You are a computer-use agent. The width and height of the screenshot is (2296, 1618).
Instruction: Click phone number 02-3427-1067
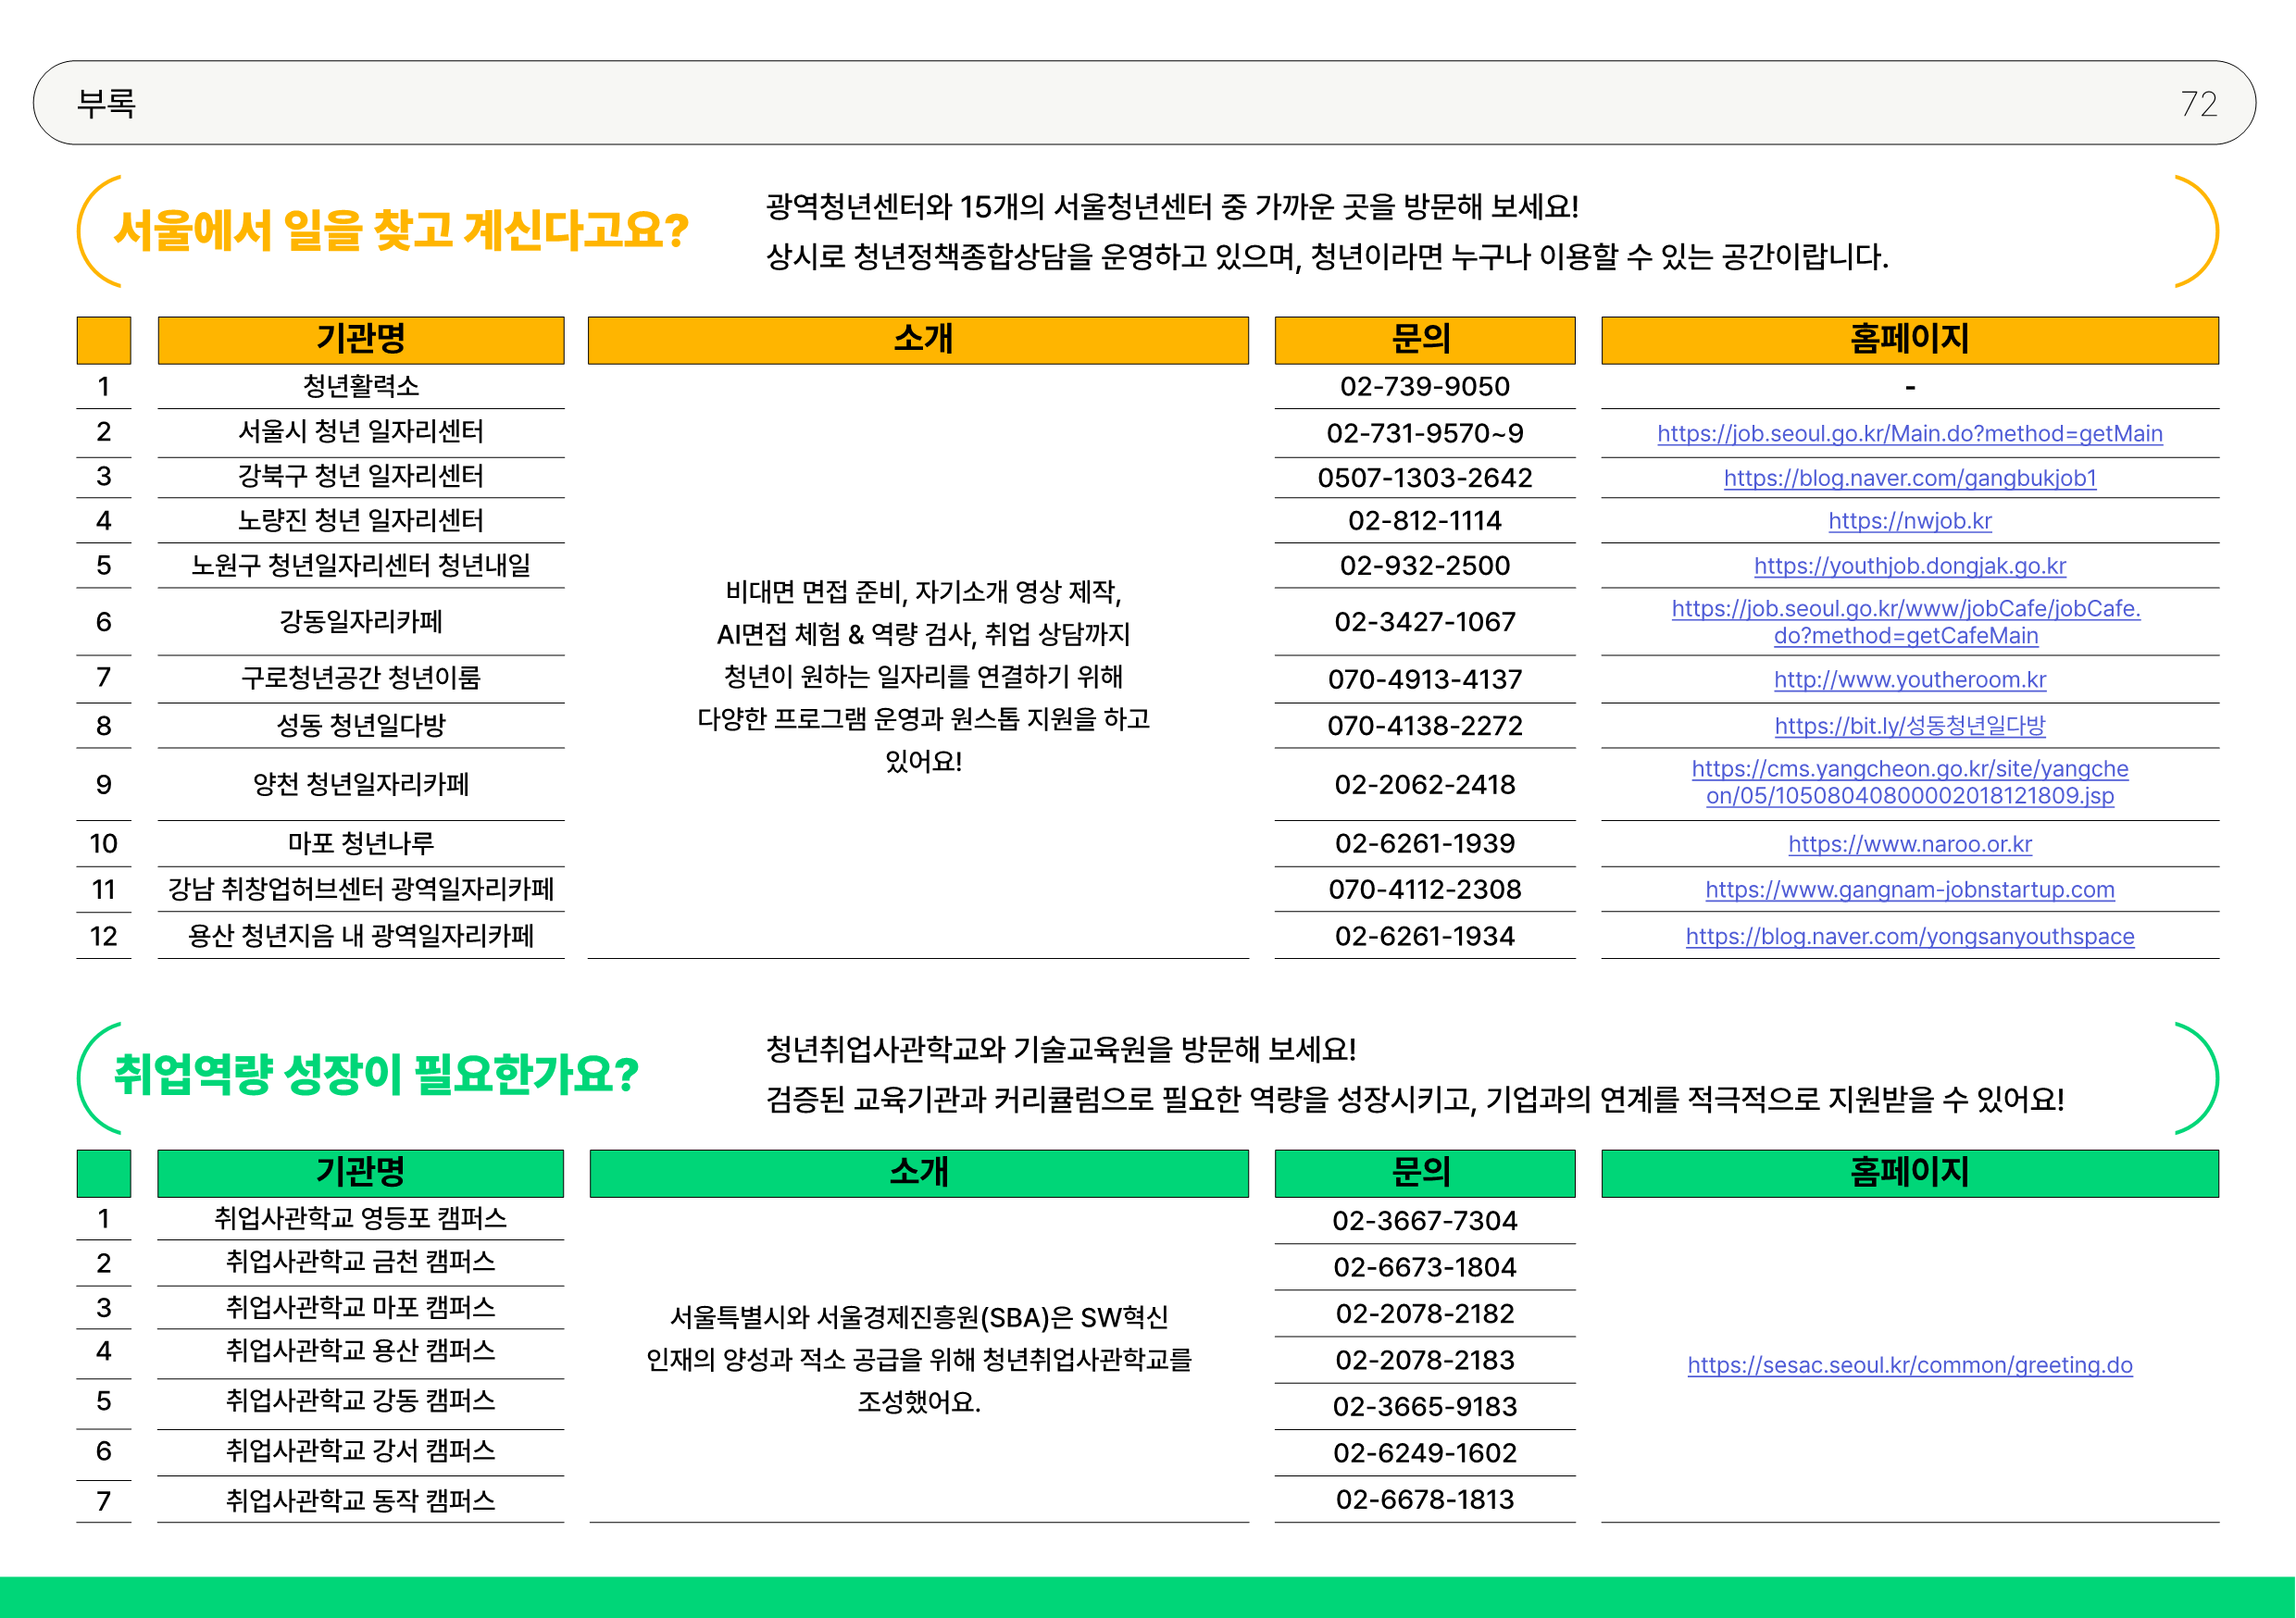point(1424,622)
